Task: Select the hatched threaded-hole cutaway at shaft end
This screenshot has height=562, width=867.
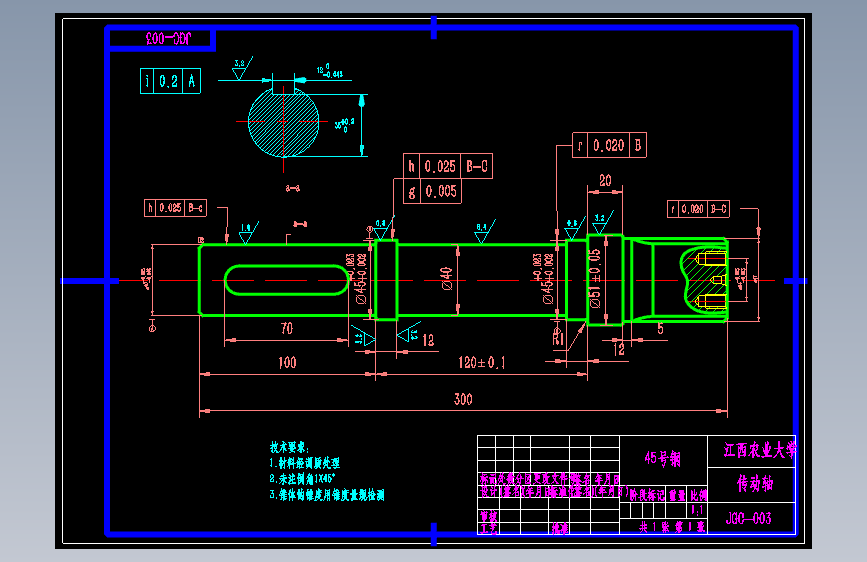Action: (703, 280)
